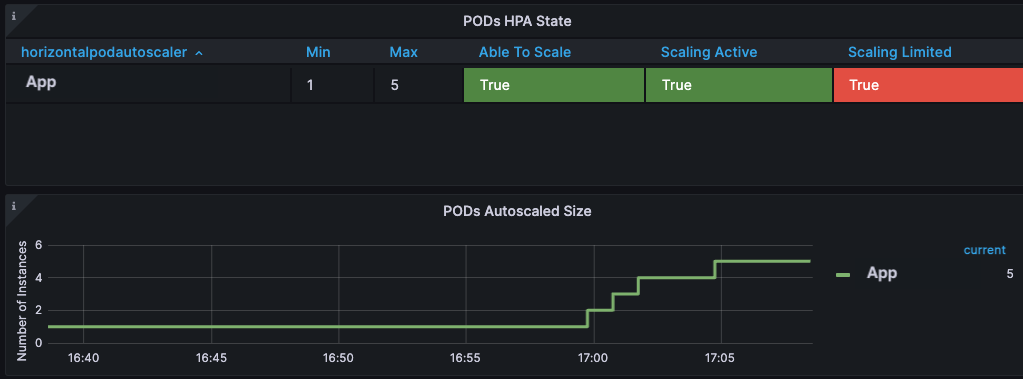Image resolution: width=1023 pixels, height=379 pixels.
Task: Click the Min value 1 cell
Action: [x=332, y=85]
